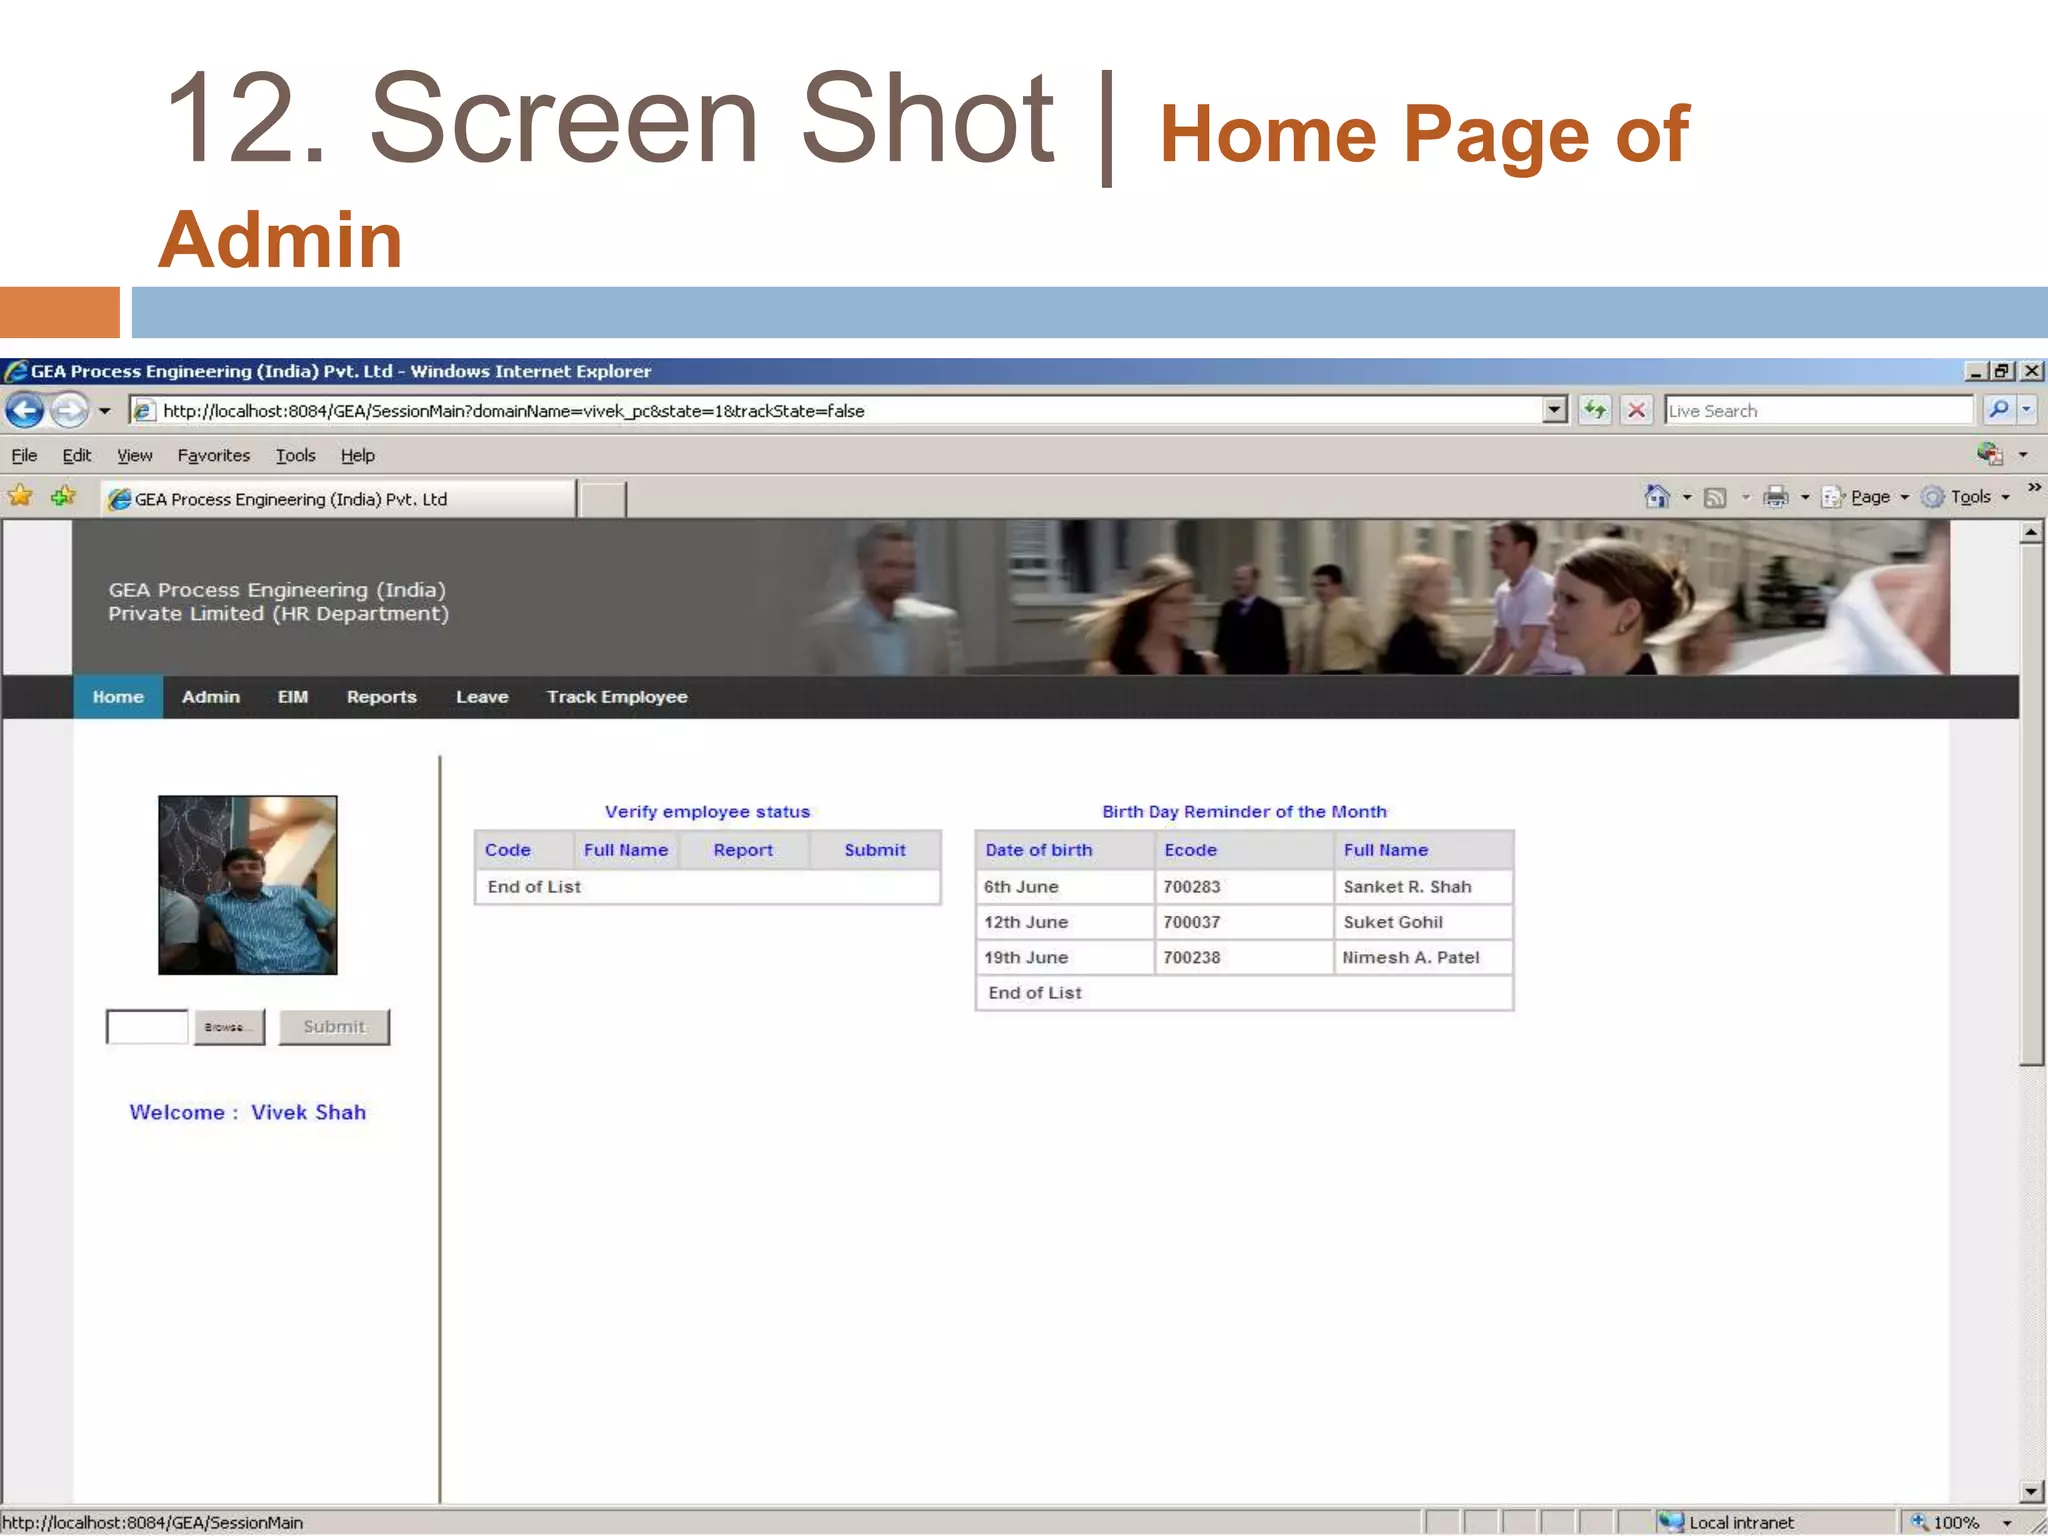Click the Report column header
Viewport: 2048px width, 1536px height.
point(743,850)
